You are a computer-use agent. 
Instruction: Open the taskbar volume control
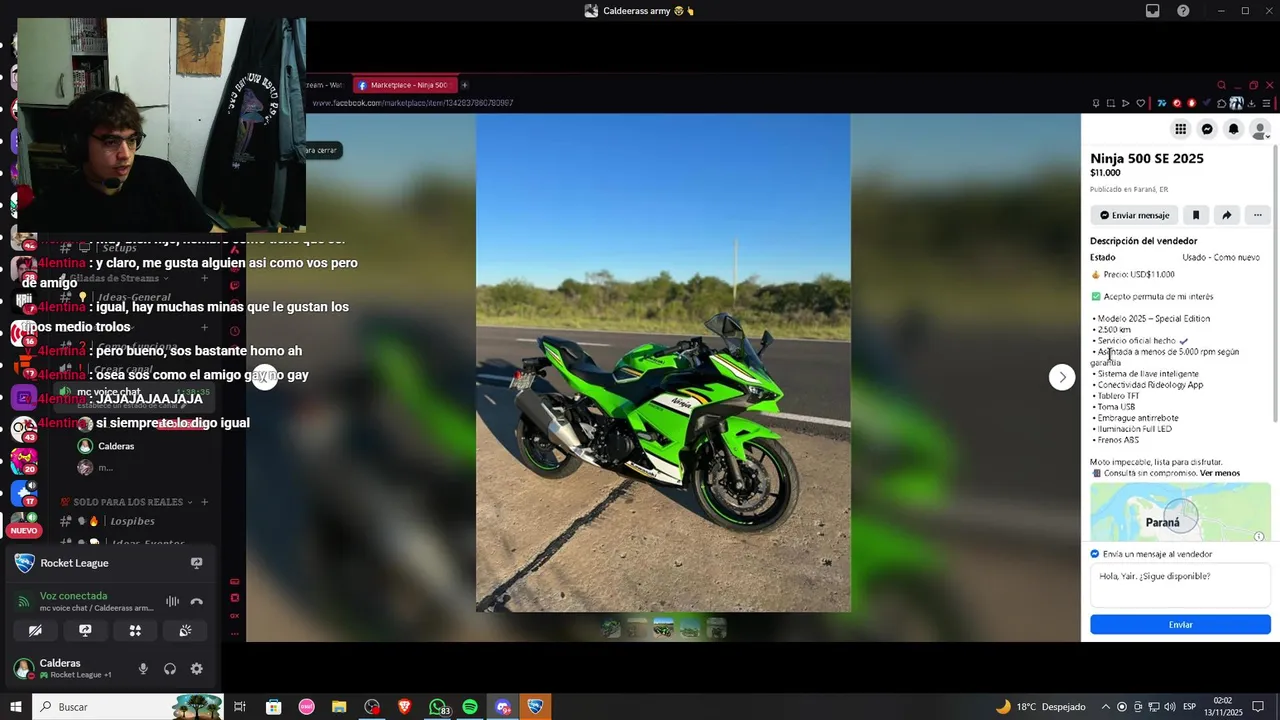[x=1171, y=707]
